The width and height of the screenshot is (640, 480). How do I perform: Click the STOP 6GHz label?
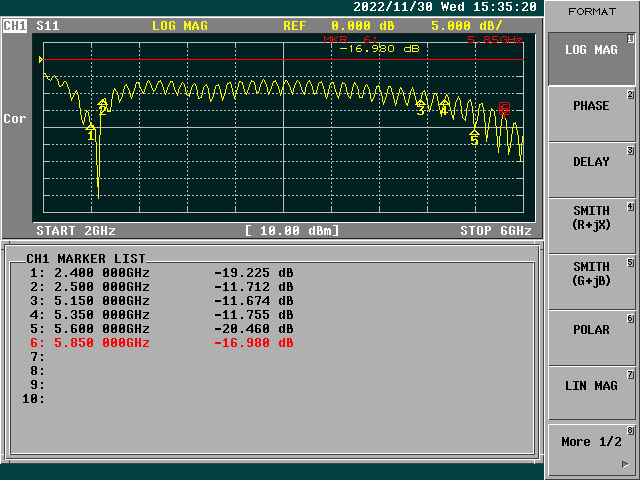tap(496, 231)
